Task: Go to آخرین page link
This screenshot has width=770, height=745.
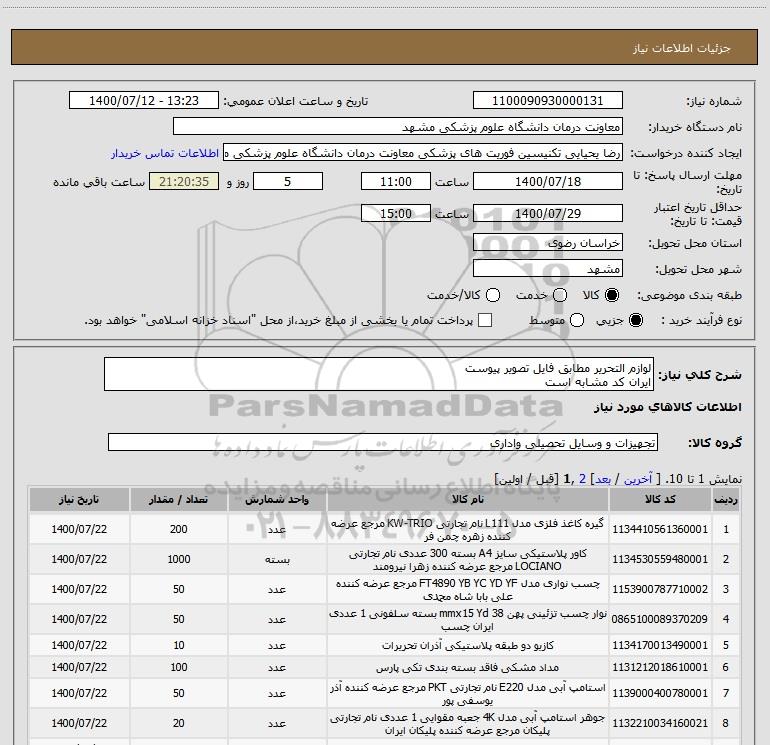Action: [x=637, y=479]
